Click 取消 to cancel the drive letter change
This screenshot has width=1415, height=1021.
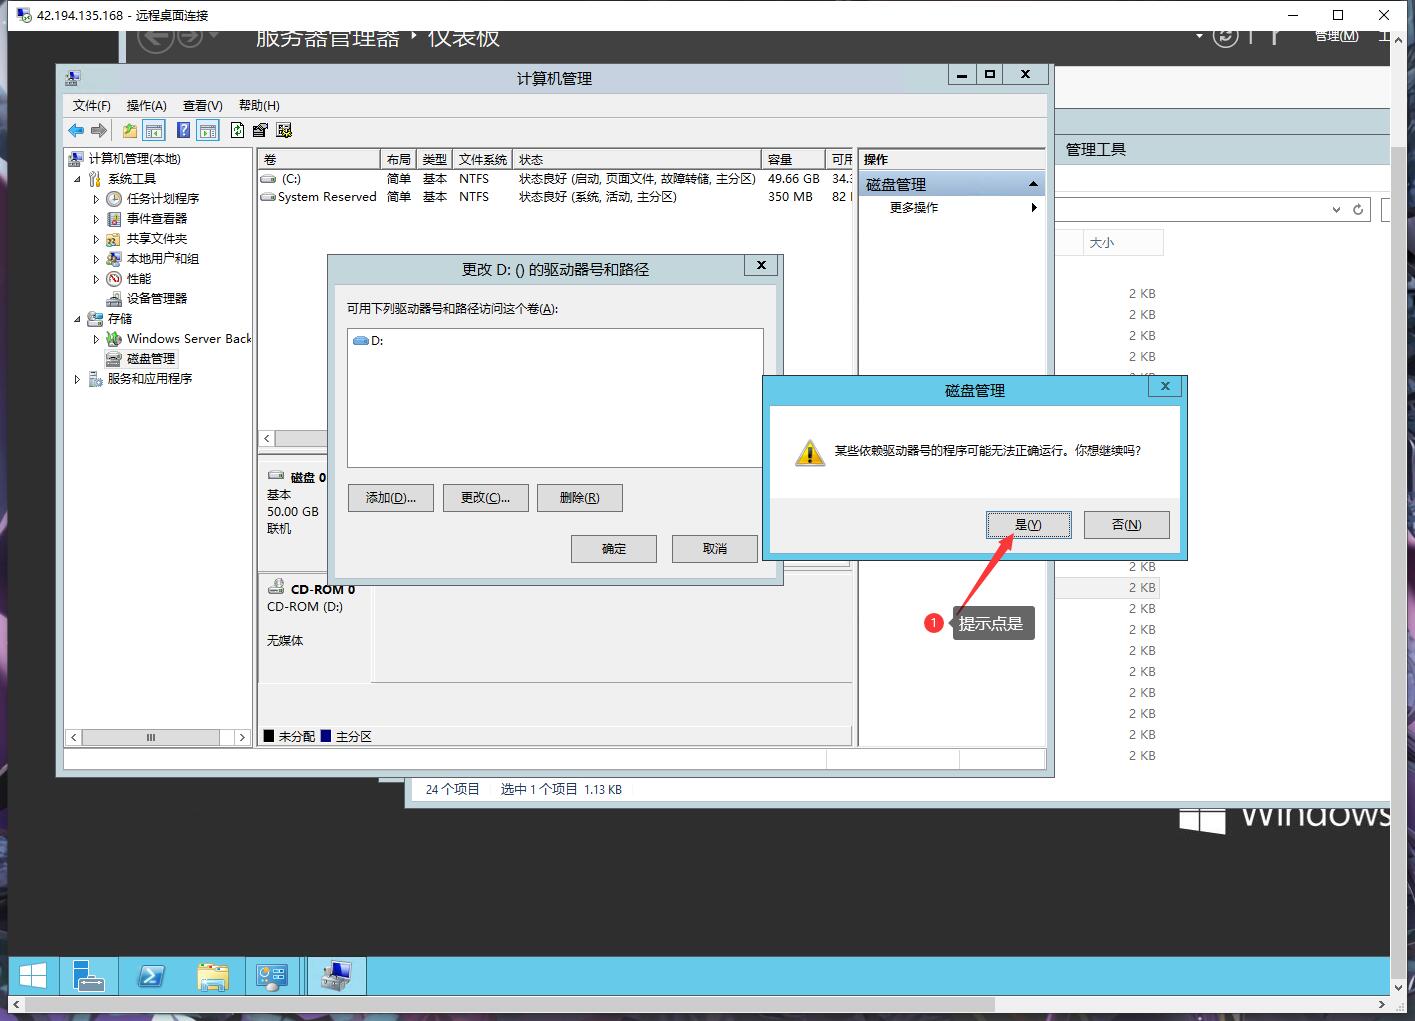click(714, 548)
